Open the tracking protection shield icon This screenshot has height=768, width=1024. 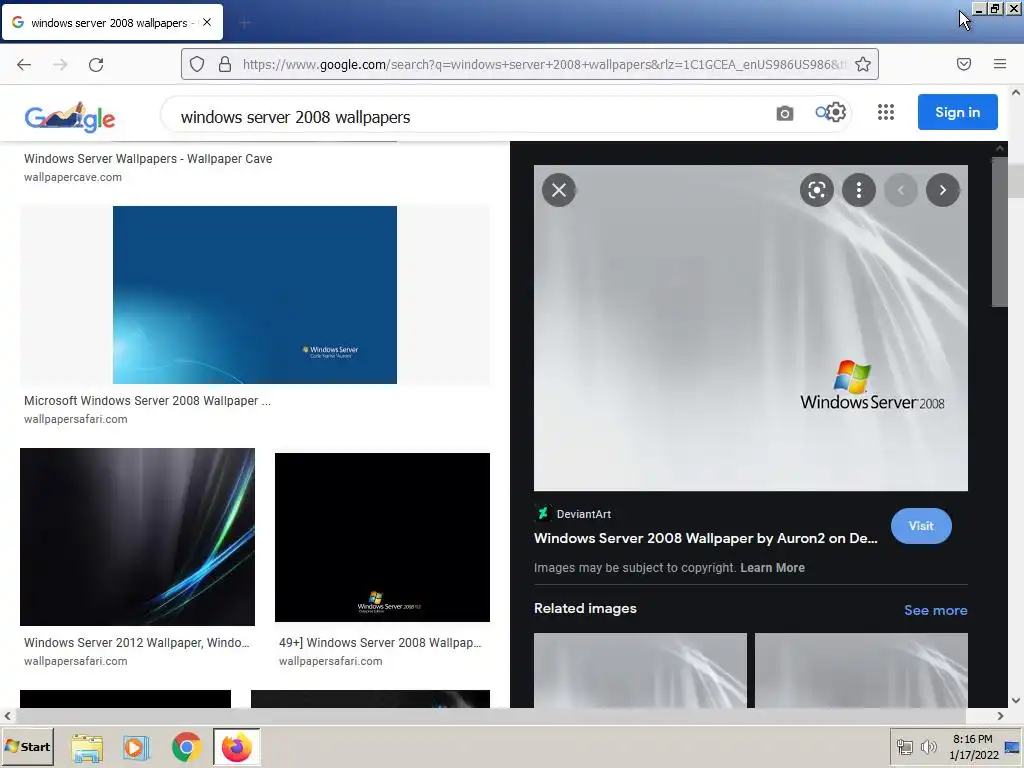[197, 64]
